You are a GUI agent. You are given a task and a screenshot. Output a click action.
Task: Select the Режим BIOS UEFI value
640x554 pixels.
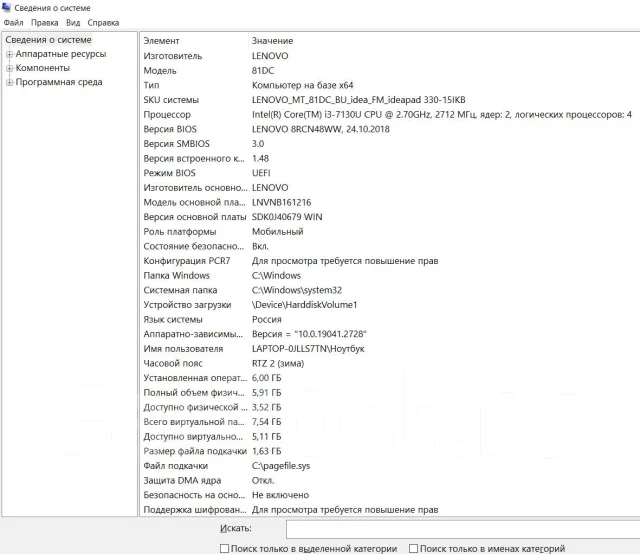261,173
